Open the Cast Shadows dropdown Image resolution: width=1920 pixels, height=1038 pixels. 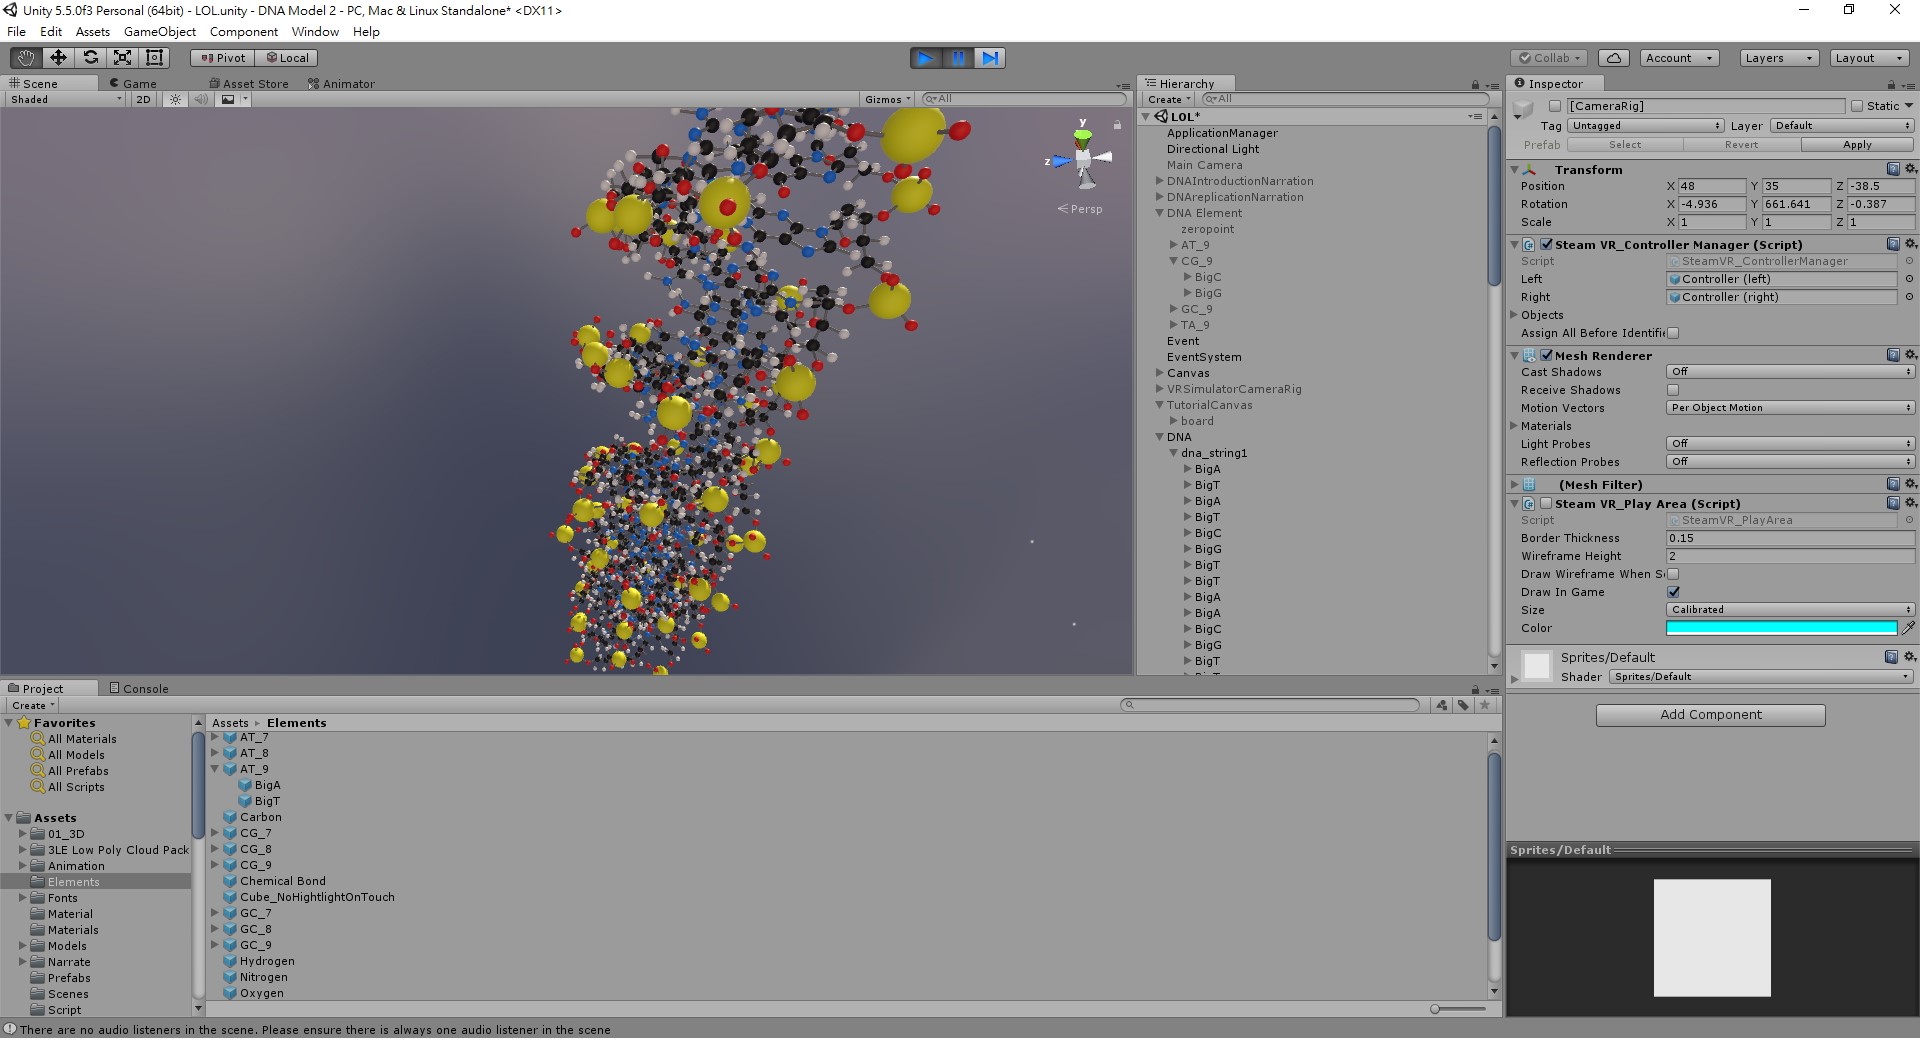point(1789,372)
